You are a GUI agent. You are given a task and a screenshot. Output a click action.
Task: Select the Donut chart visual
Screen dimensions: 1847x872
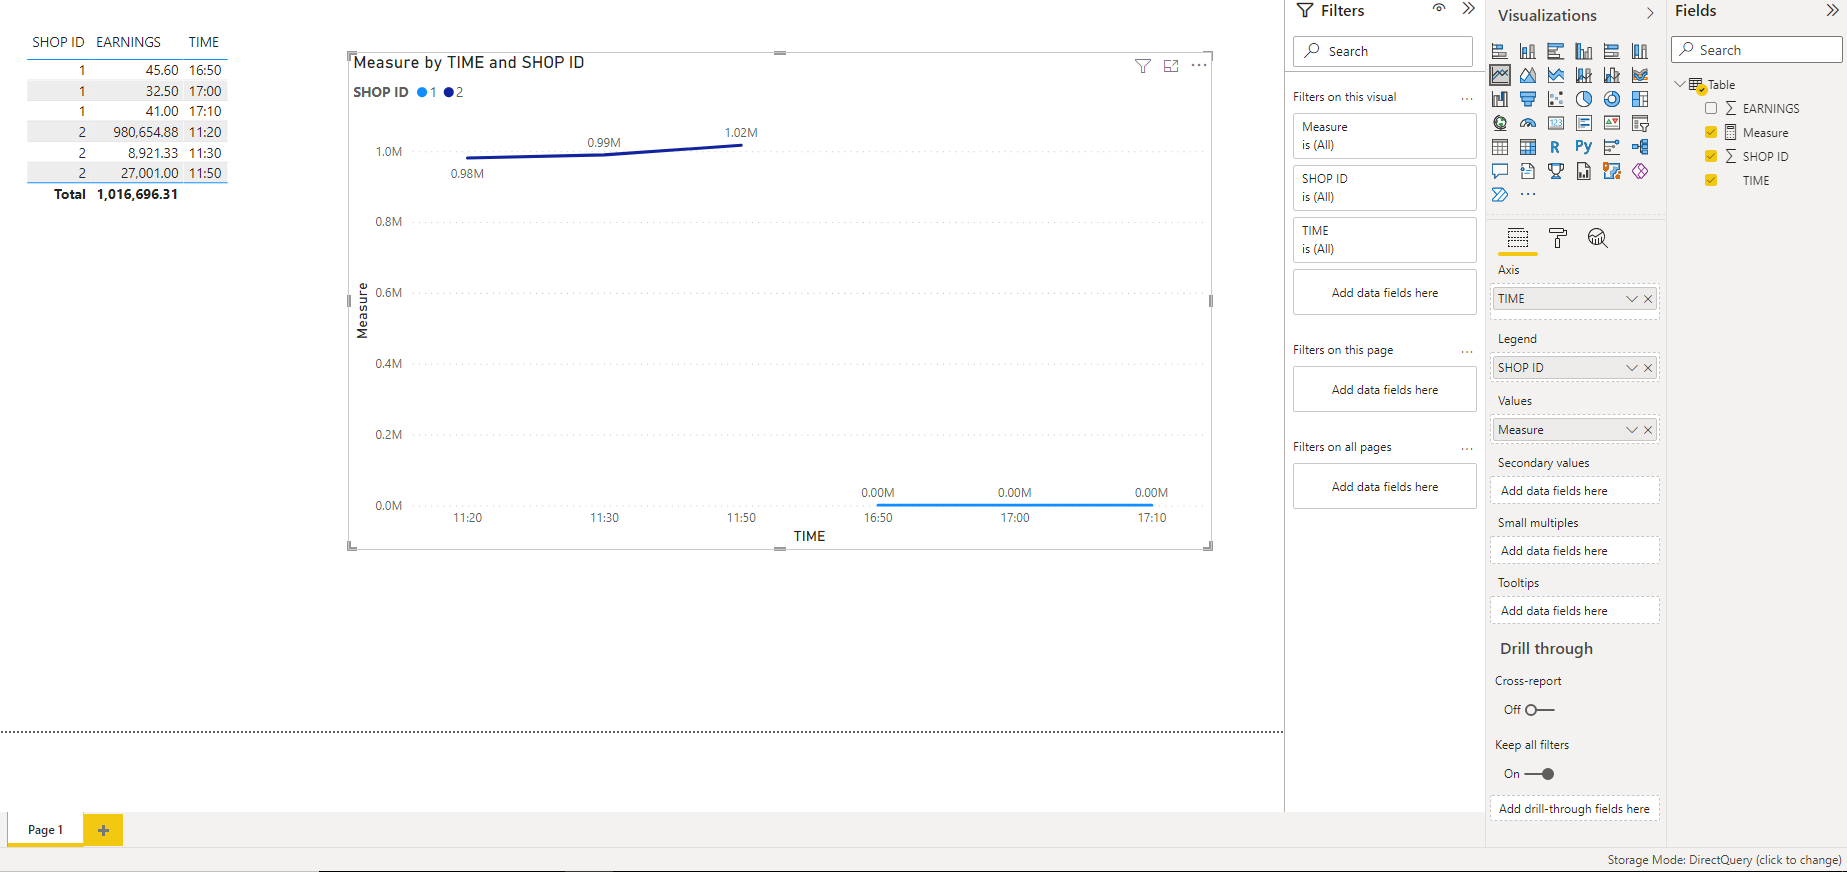point(1612,99)
